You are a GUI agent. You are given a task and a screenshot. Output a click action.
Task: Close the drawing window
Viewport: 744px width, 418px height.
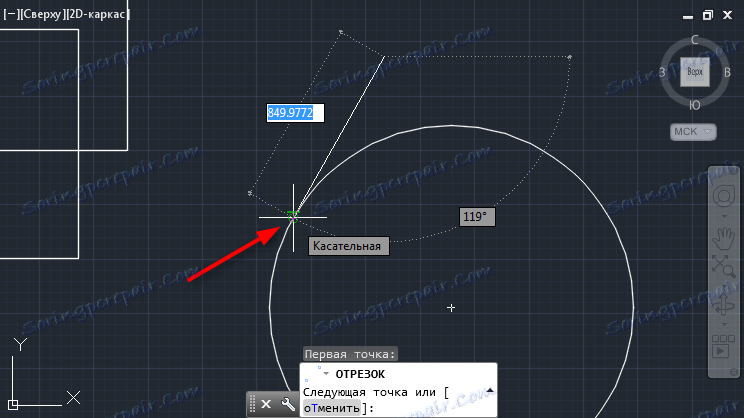tap(727, 15)
